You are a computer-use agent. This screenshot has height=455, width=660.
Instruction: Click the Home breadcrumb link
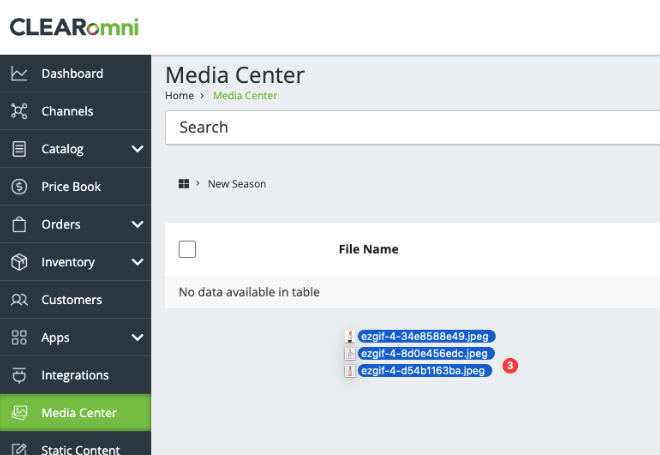coord(179,96)
